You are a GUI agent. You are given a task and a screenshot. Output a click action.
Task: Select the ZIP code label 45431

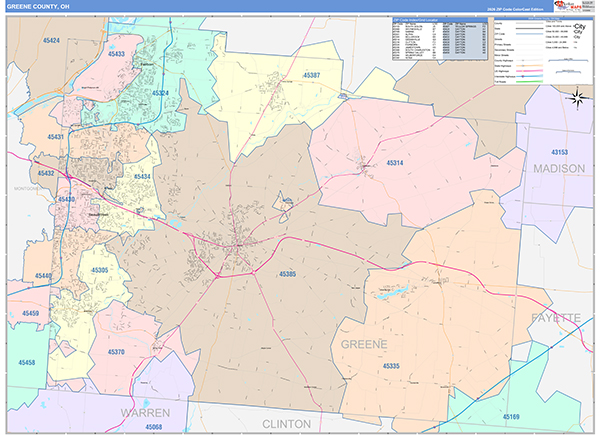click(x=55, y=137)
